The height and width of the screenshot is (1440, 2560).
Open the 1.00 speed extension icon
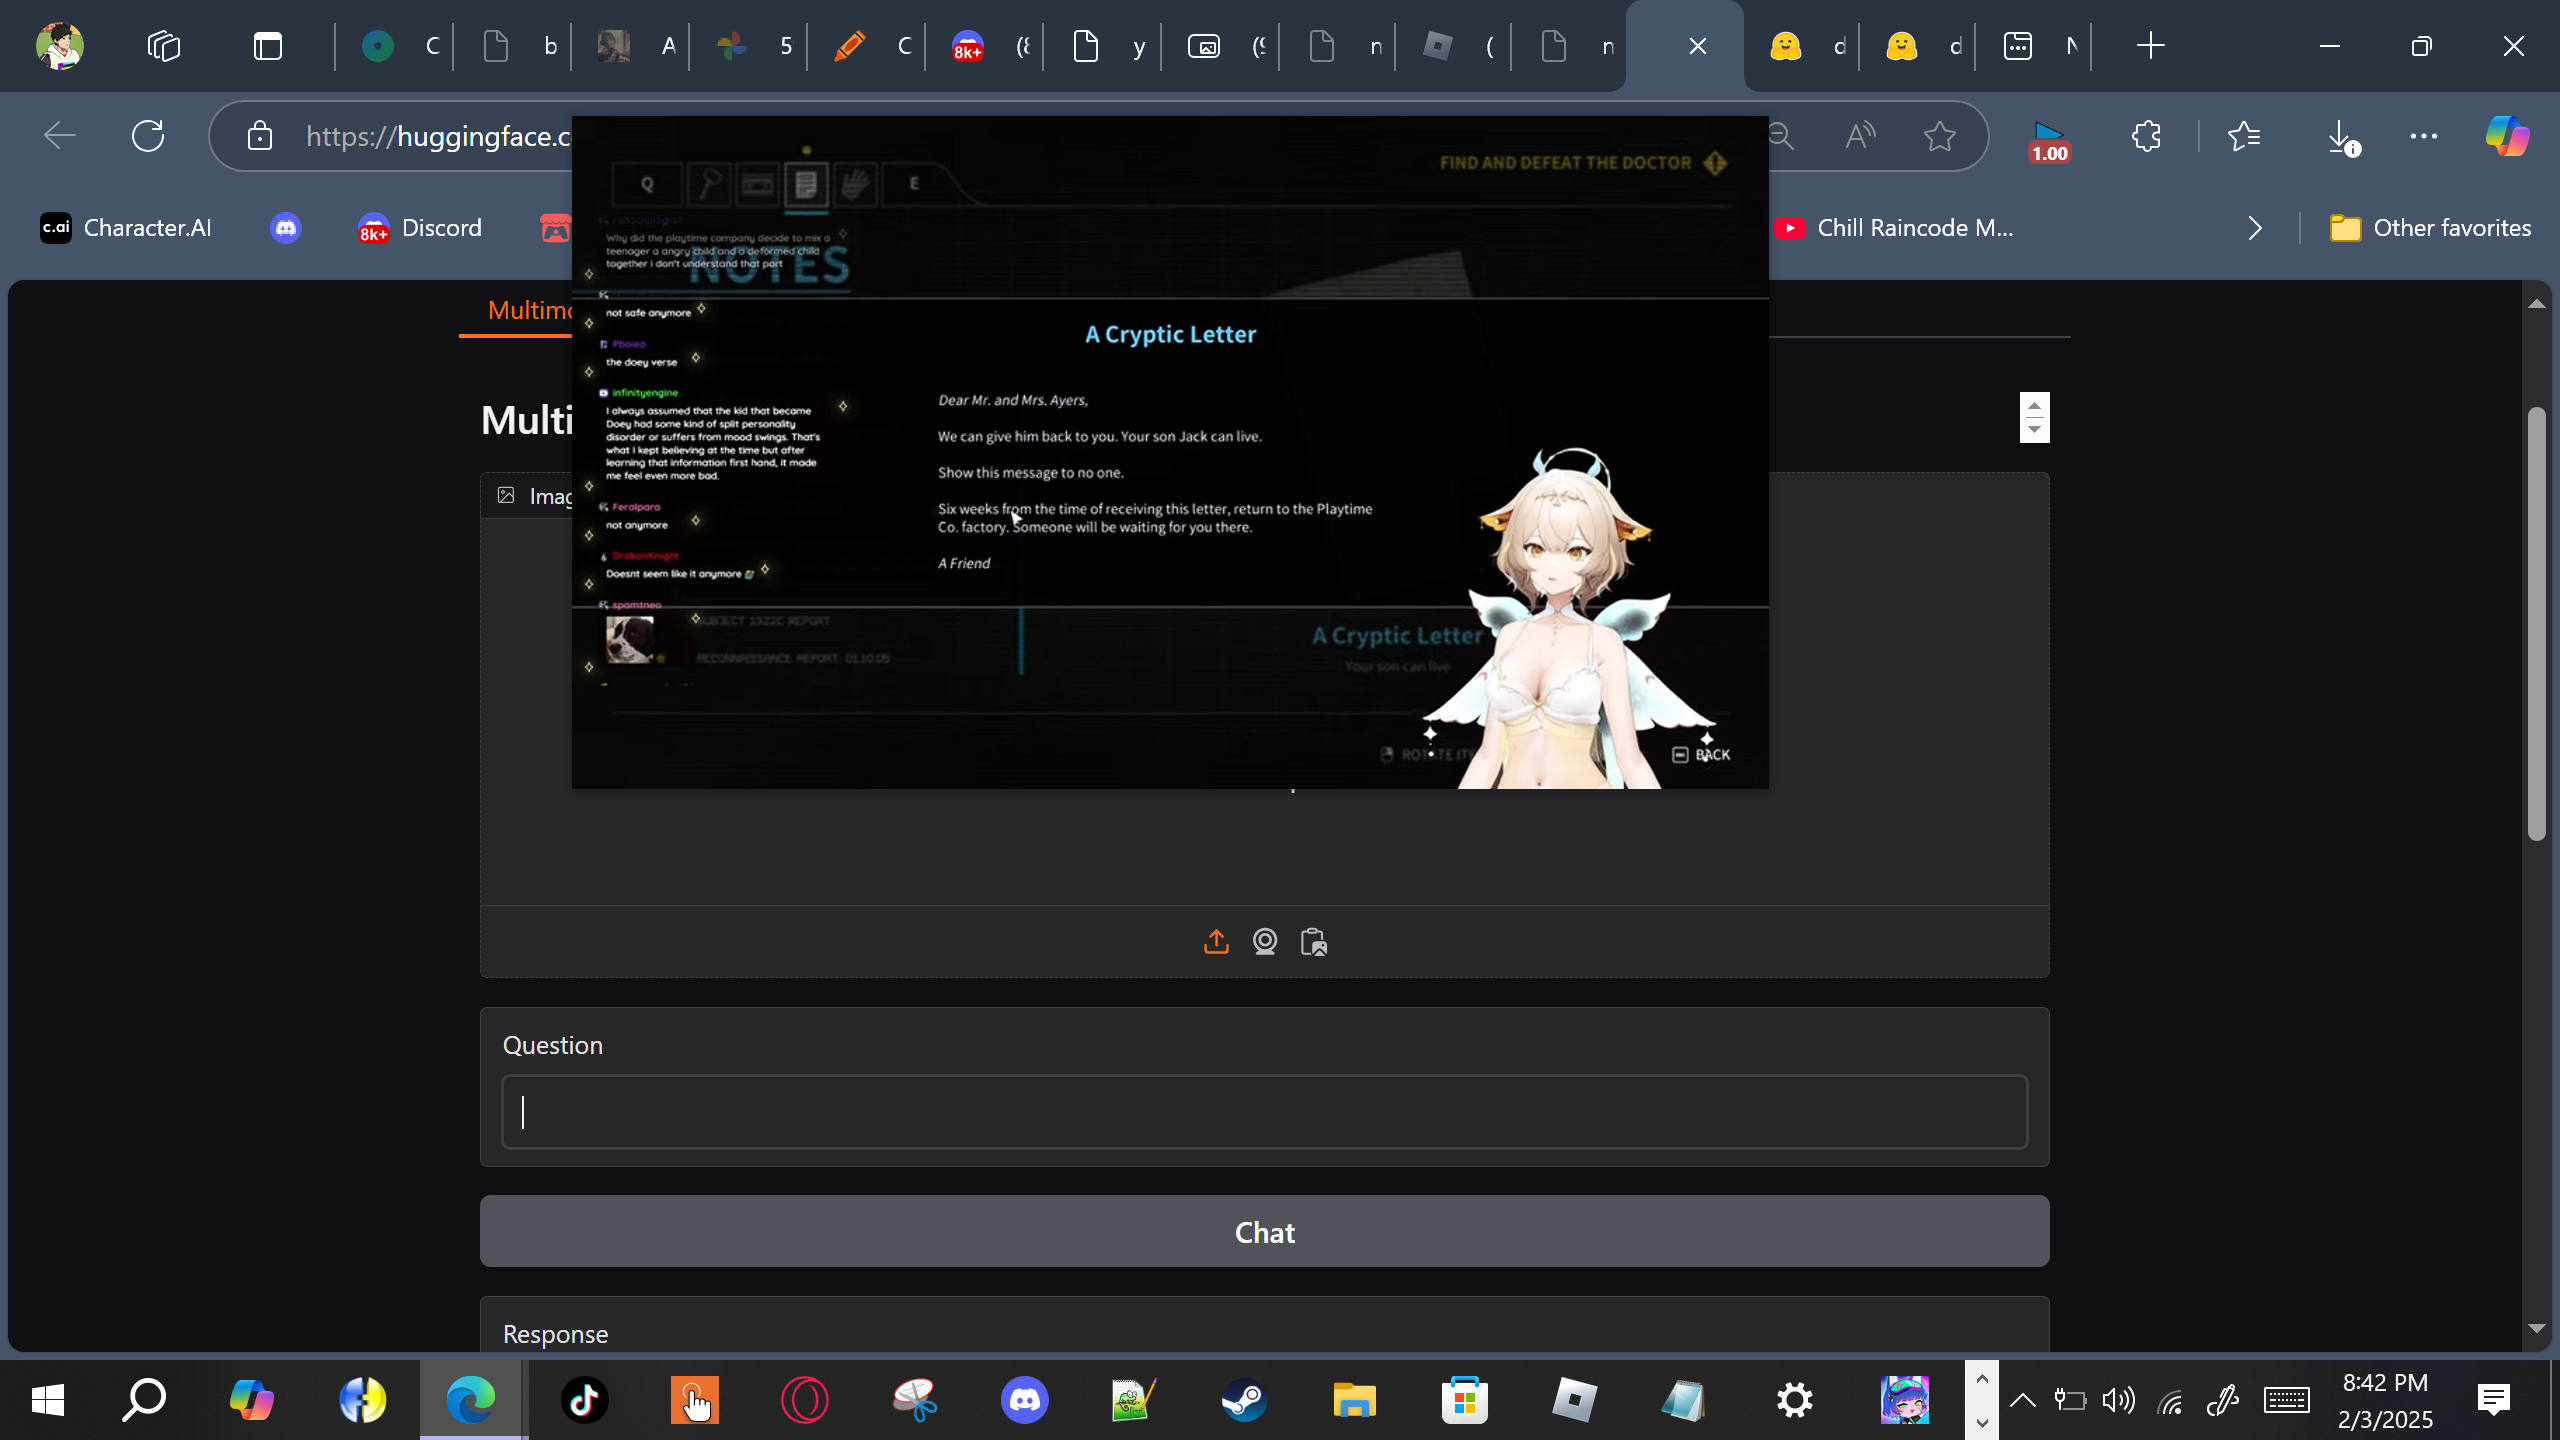point(2048,140)
